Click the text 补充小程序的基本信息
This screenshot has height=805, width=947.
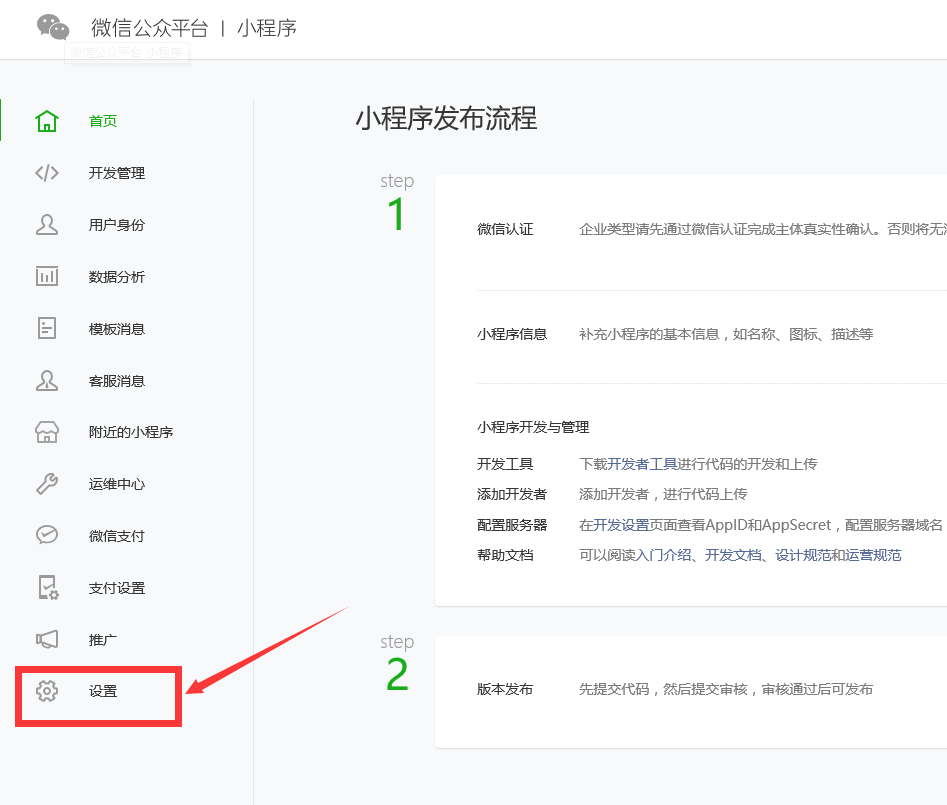point(649,335)
